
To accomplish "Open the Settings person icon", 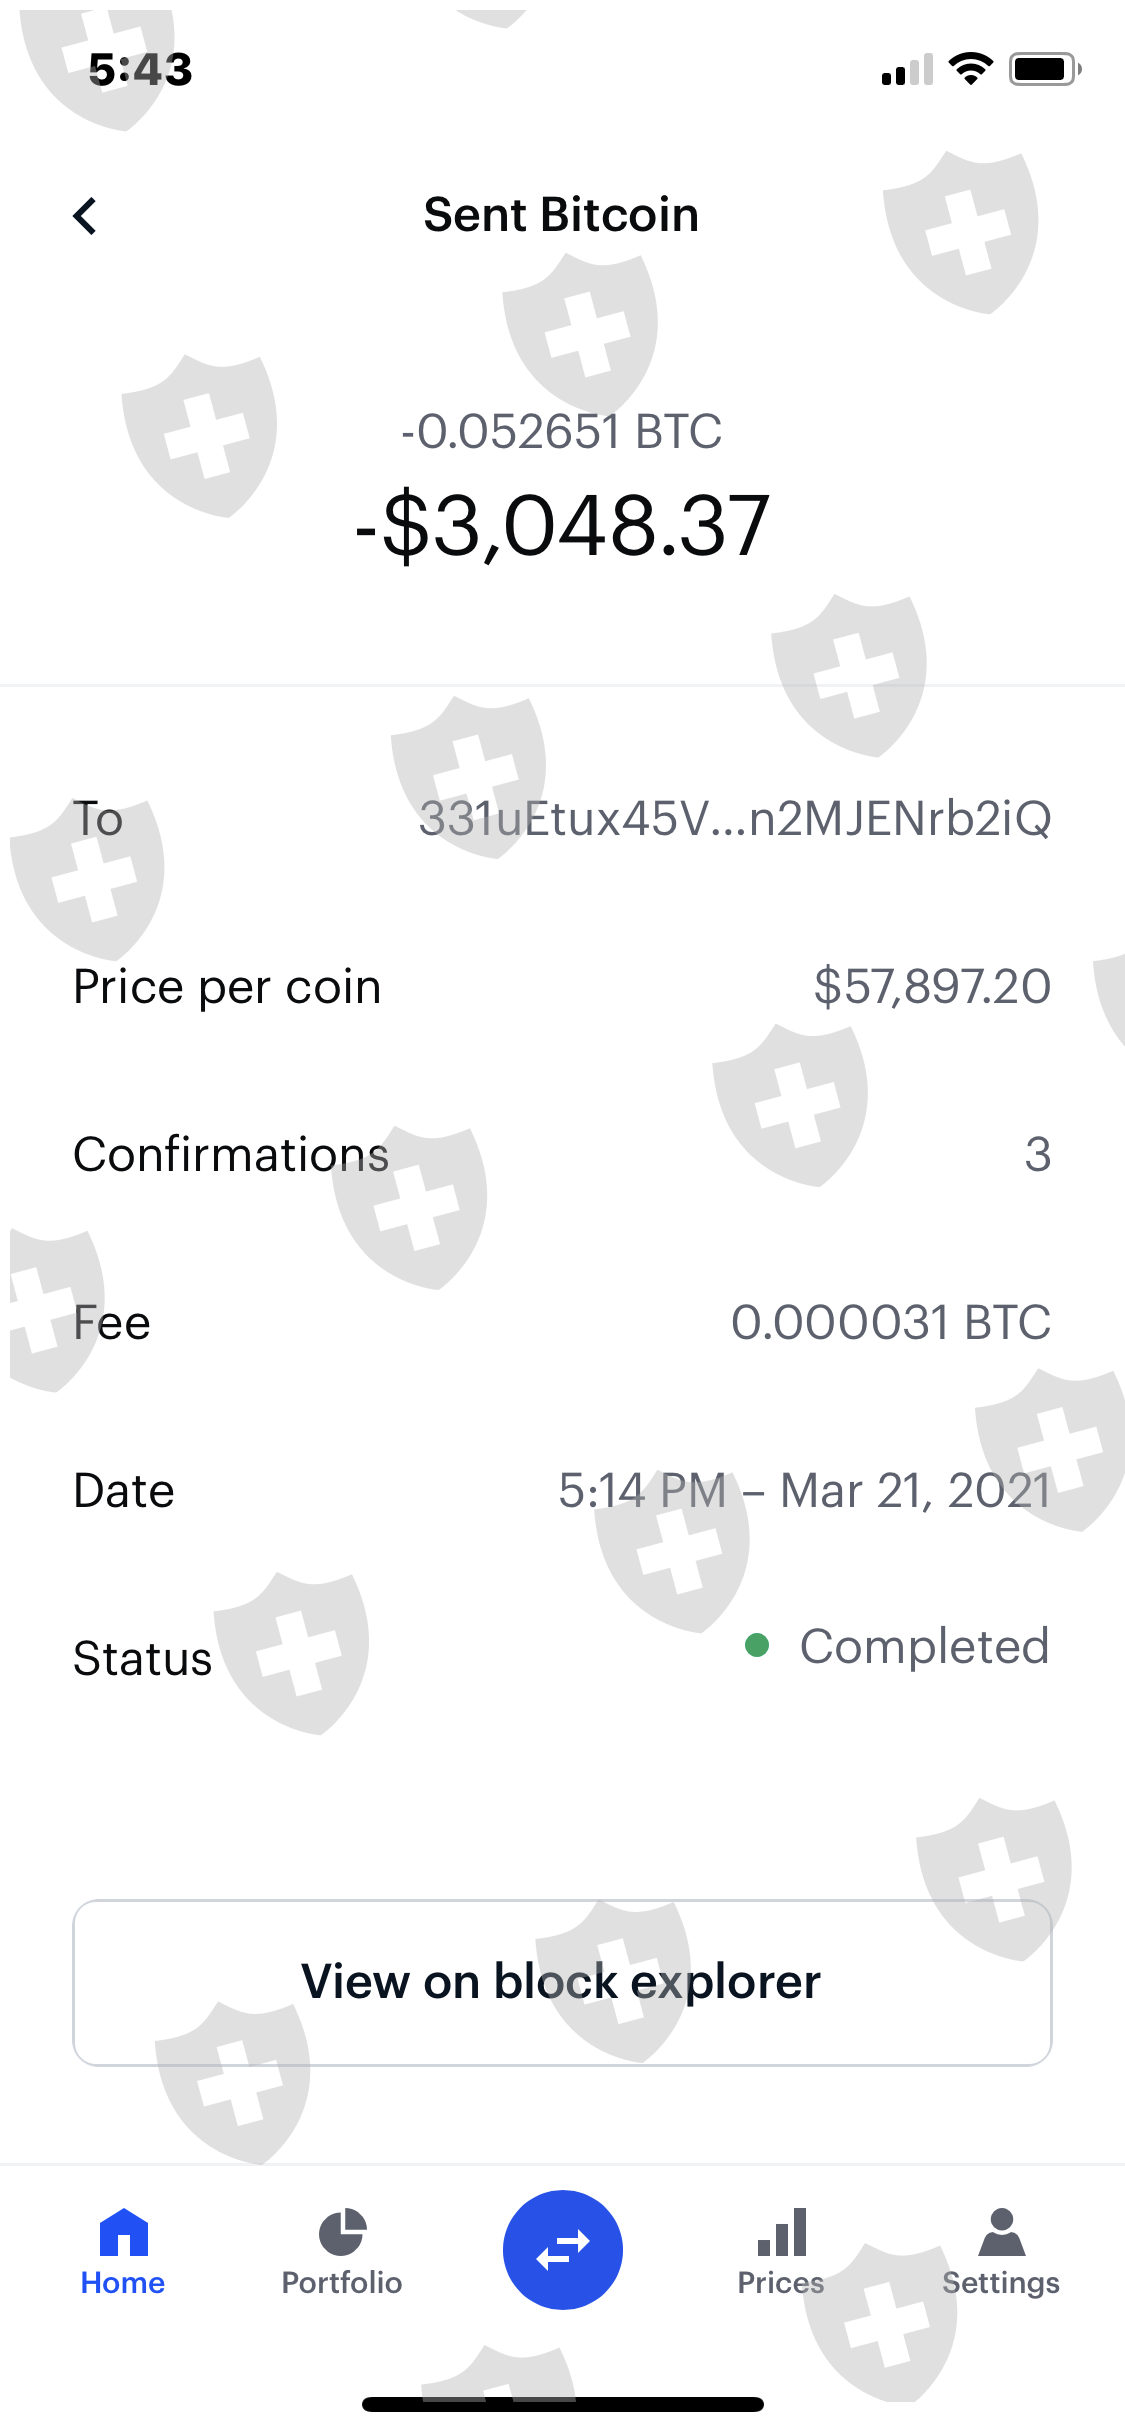I will pos(1001,2232).
